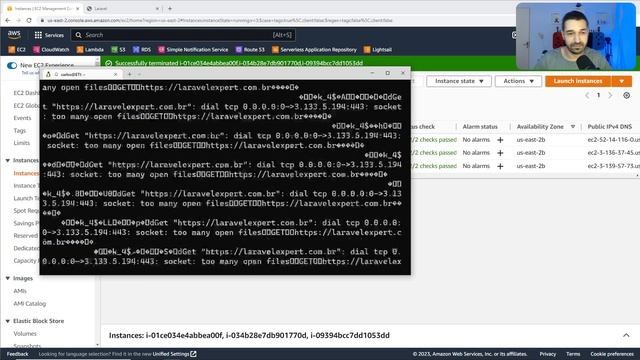Click the Alarm status column header
Screen dimensions: 640x360
click(x=480, y=127)
